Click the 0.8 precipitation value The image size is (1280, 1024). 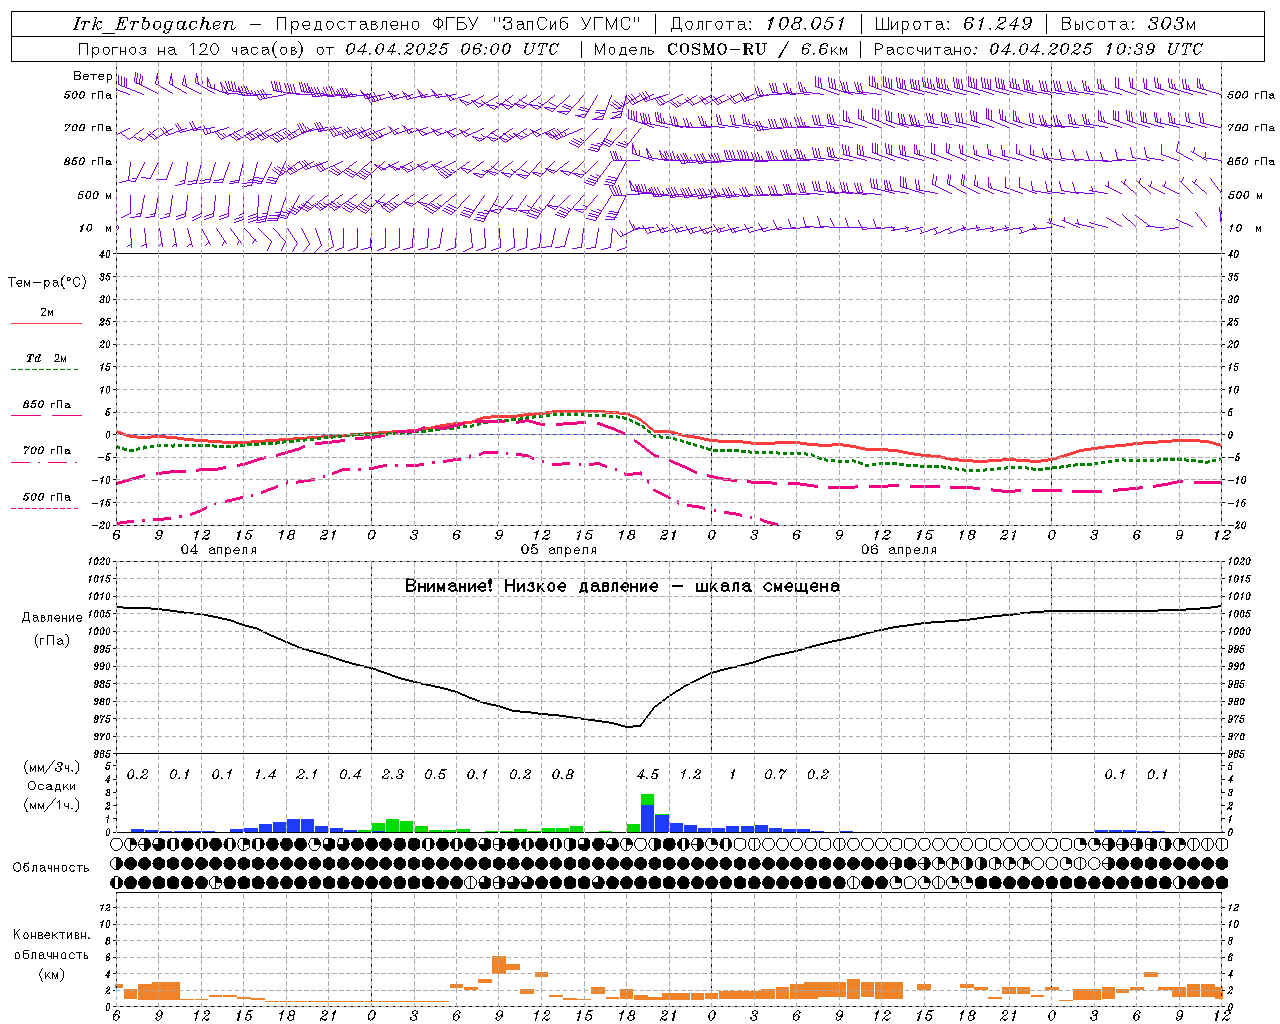(563, 774)
